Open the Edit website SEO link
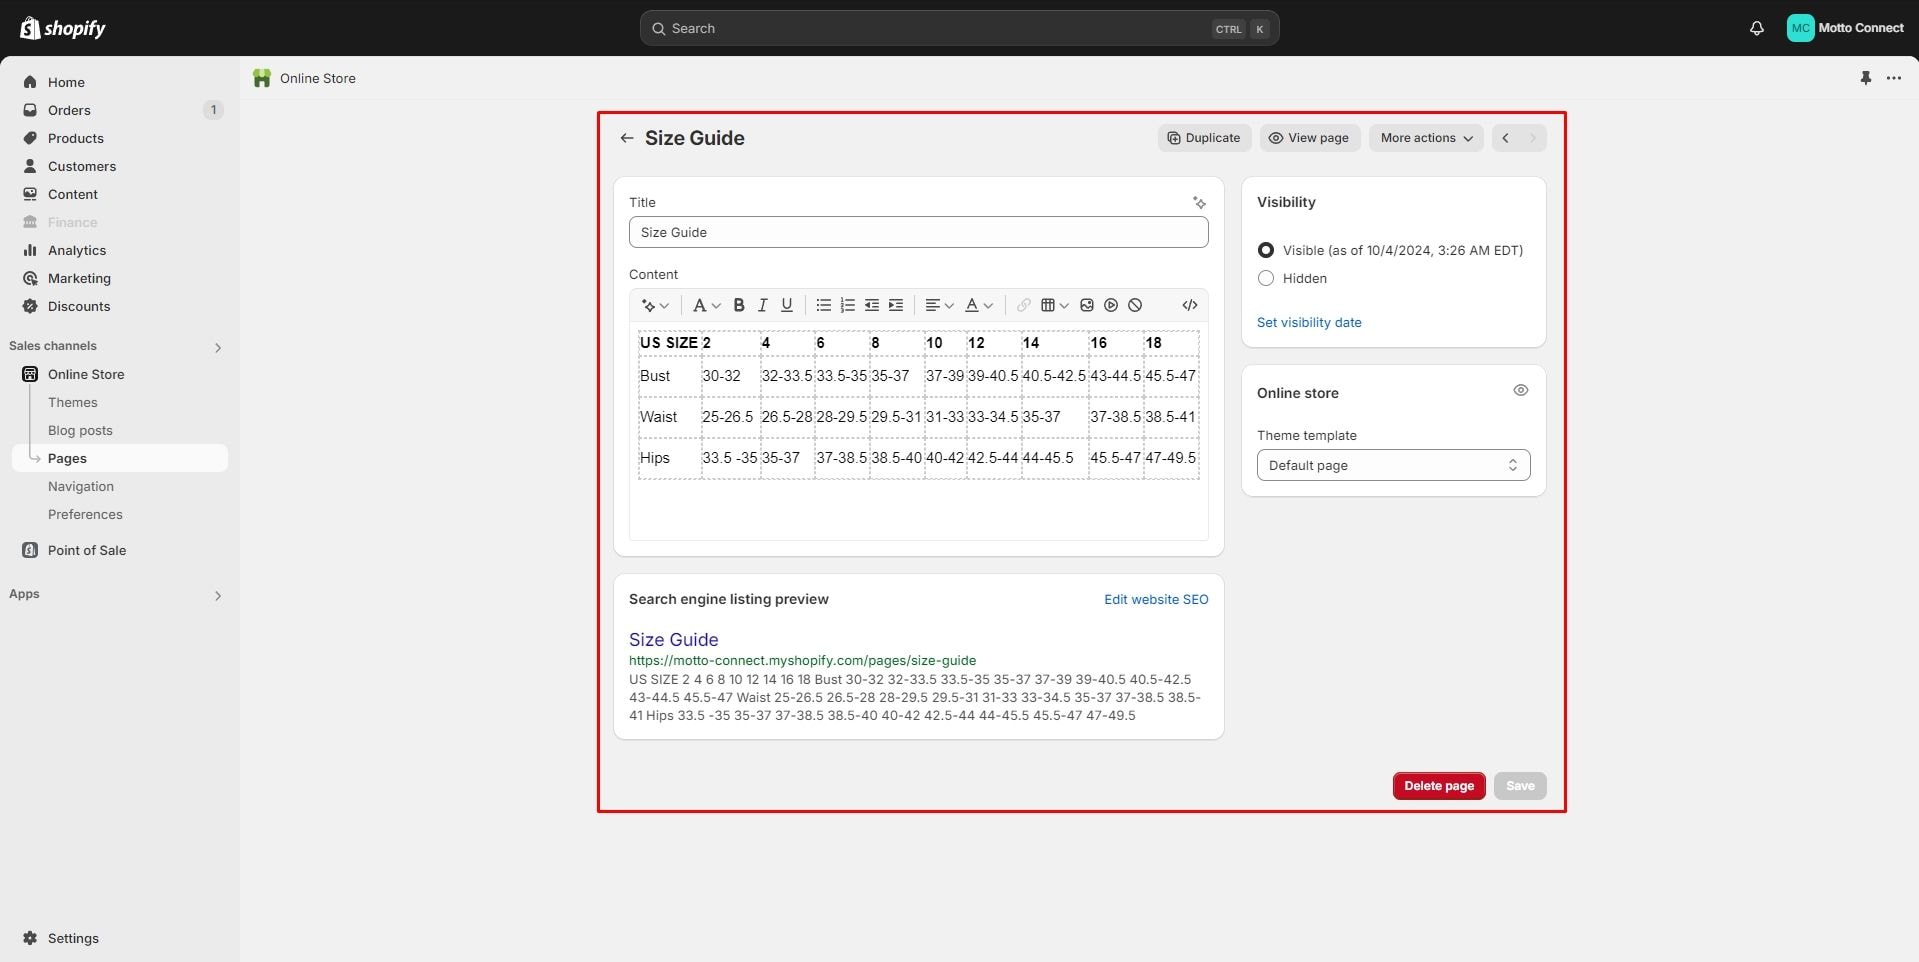 pyautogui.click(x=1155, y=599)
